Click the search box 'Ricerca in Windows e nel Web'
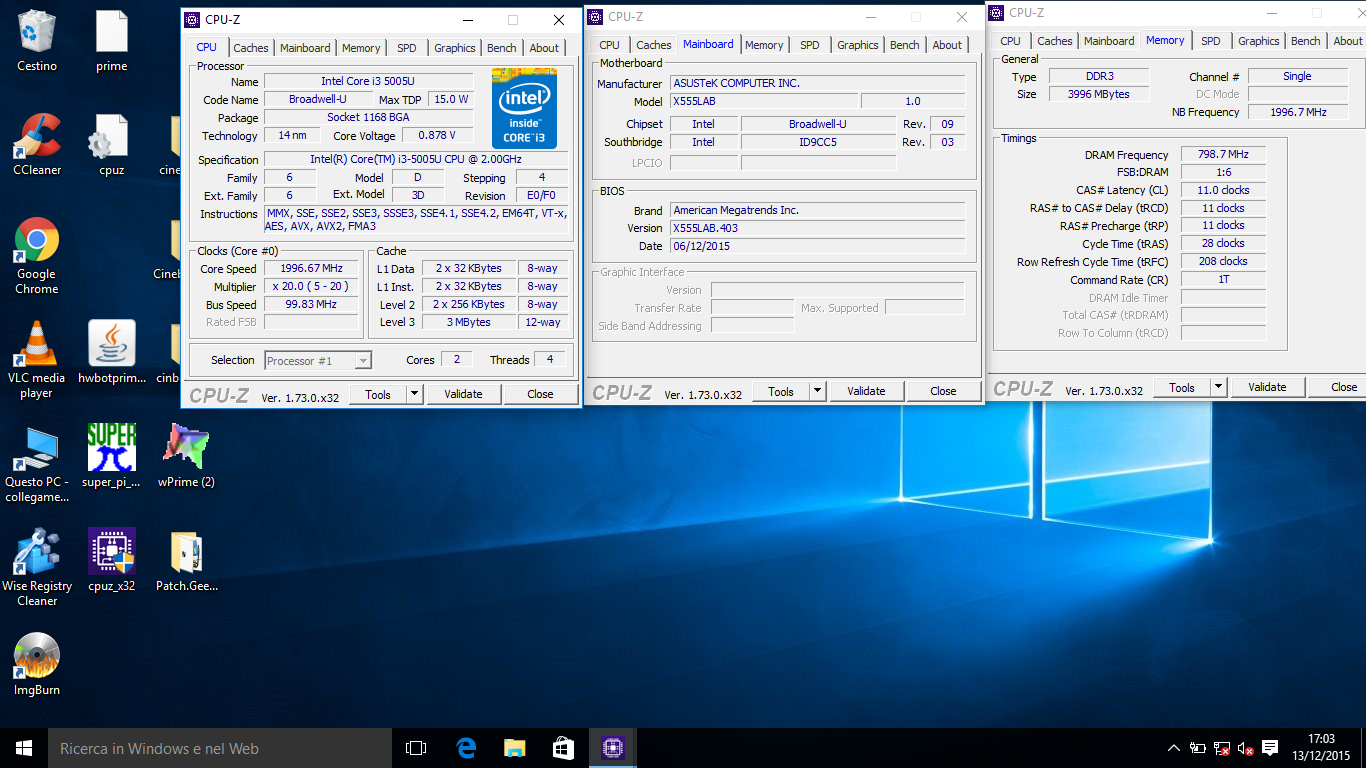This screenshot has width=1366, height=768. pos(220,748)
